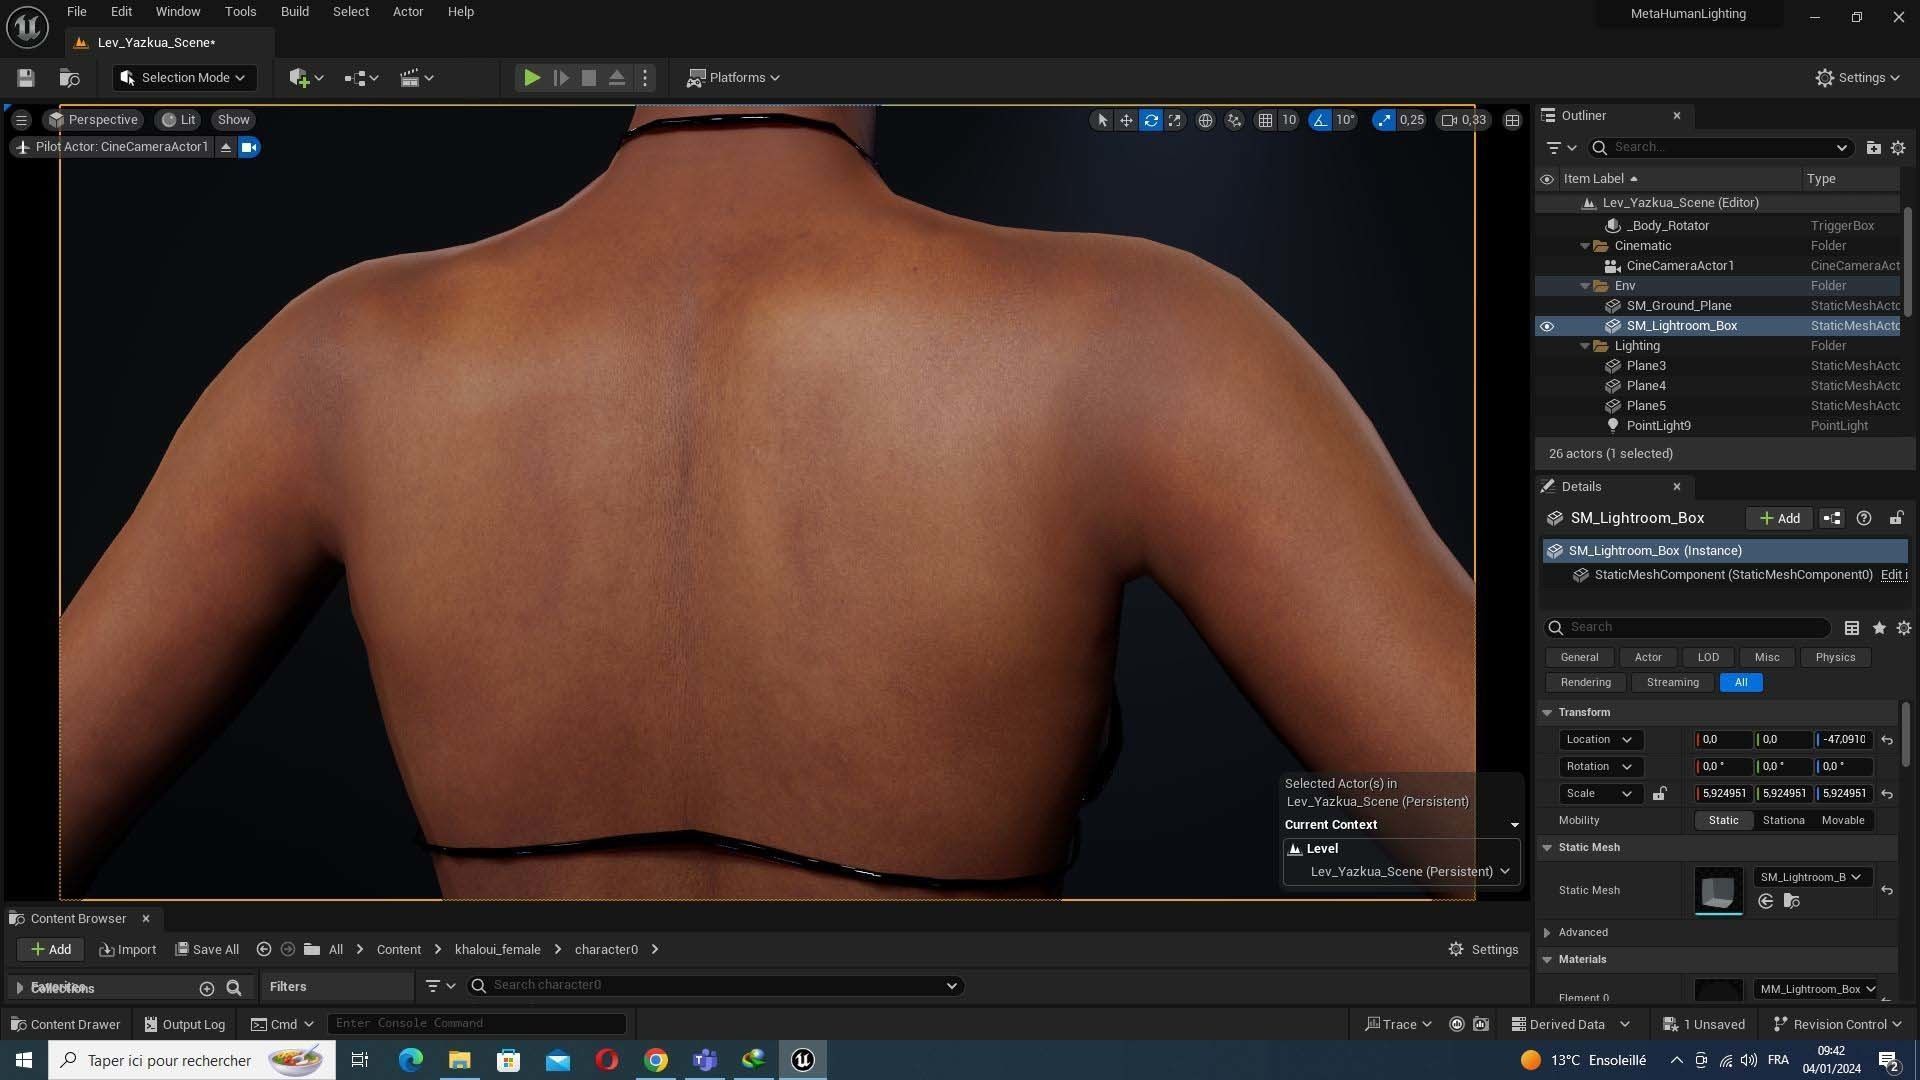Select the rotate transform gizmo tool
1920x1080 pixels.
pyautogui.click(x=1151, y=120)
